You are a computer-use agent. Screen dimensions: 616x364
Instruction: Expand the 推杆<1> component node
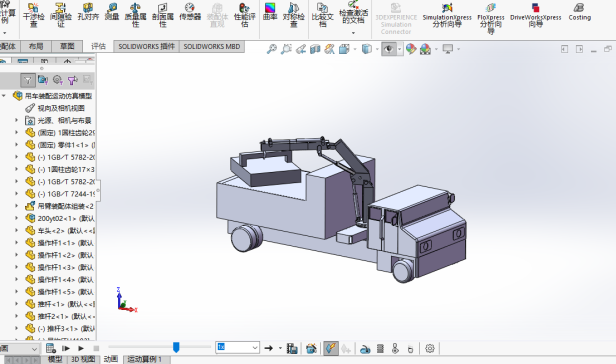coord(16,304)
